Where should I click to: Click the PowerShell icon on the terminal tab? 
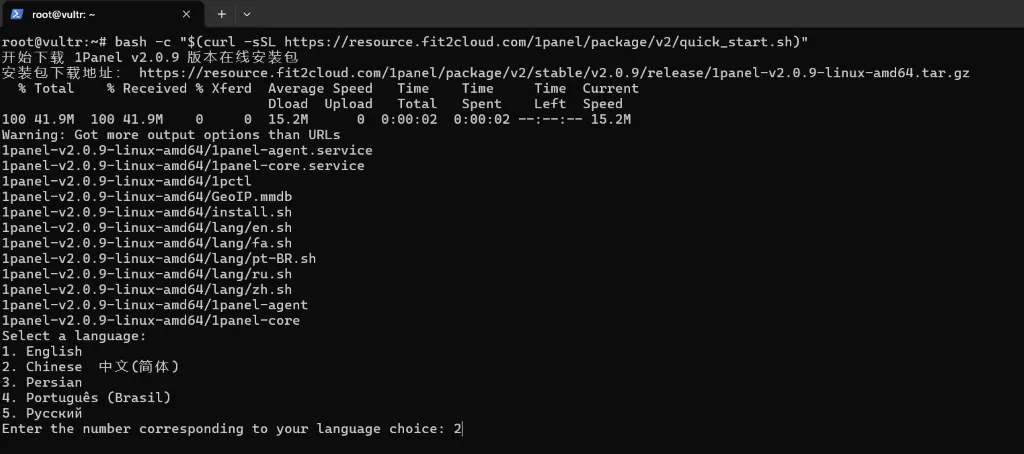coord(17,14)
